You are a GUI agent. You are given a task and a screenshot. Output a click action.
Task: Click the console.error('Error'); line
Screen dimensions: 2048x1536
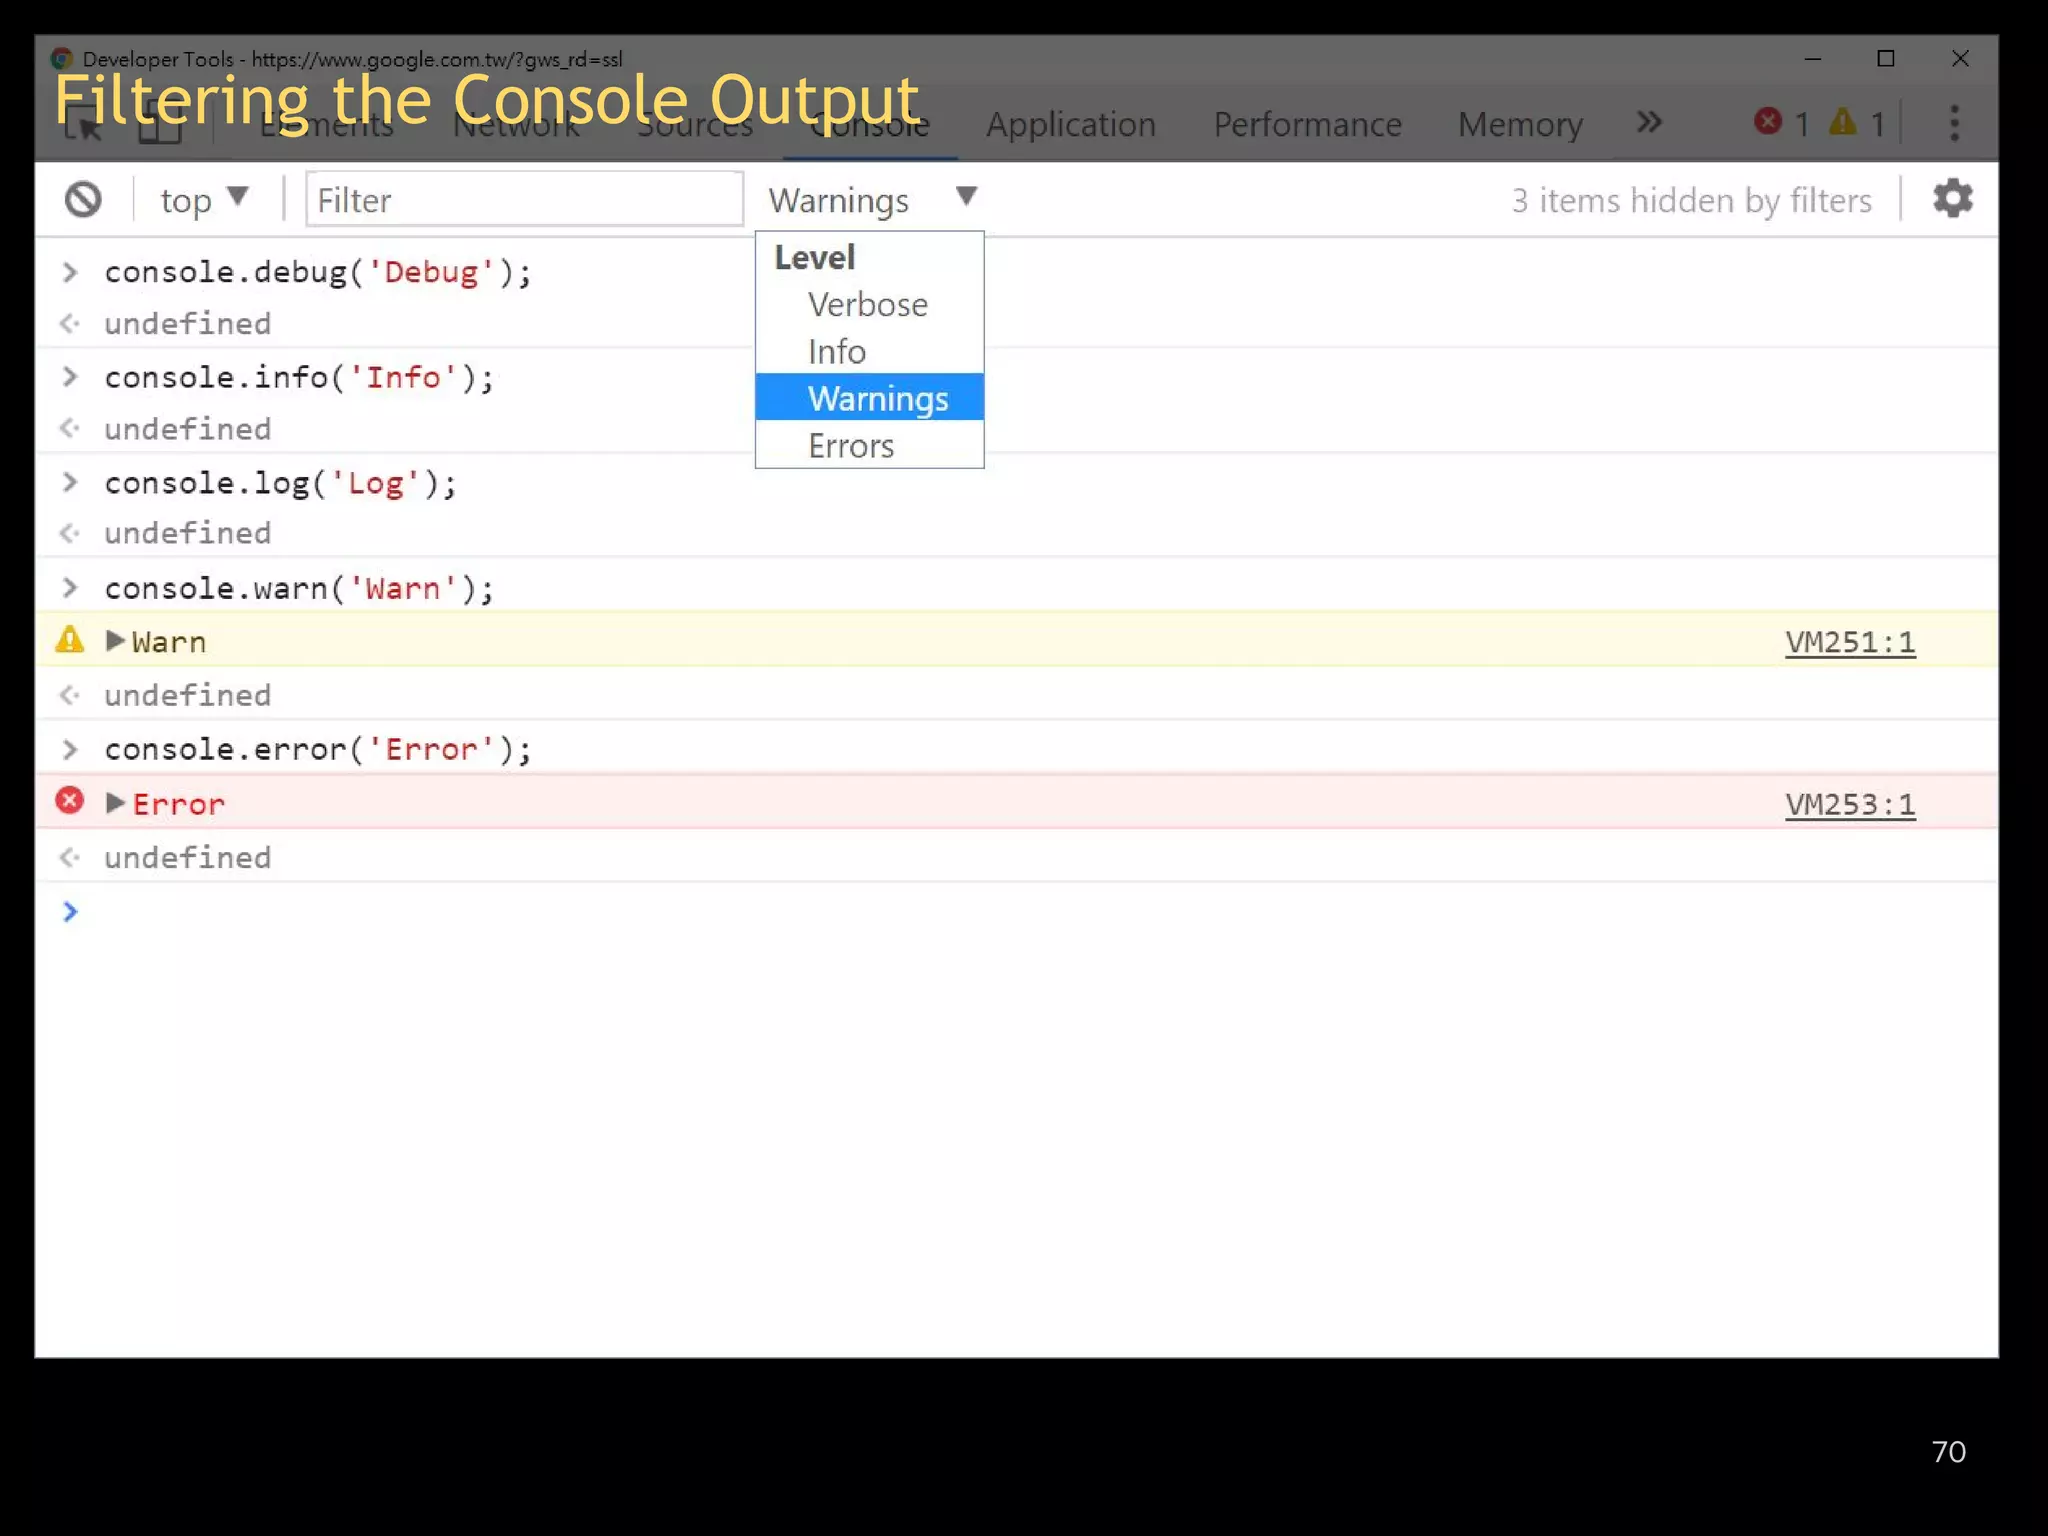click(318, 749)
